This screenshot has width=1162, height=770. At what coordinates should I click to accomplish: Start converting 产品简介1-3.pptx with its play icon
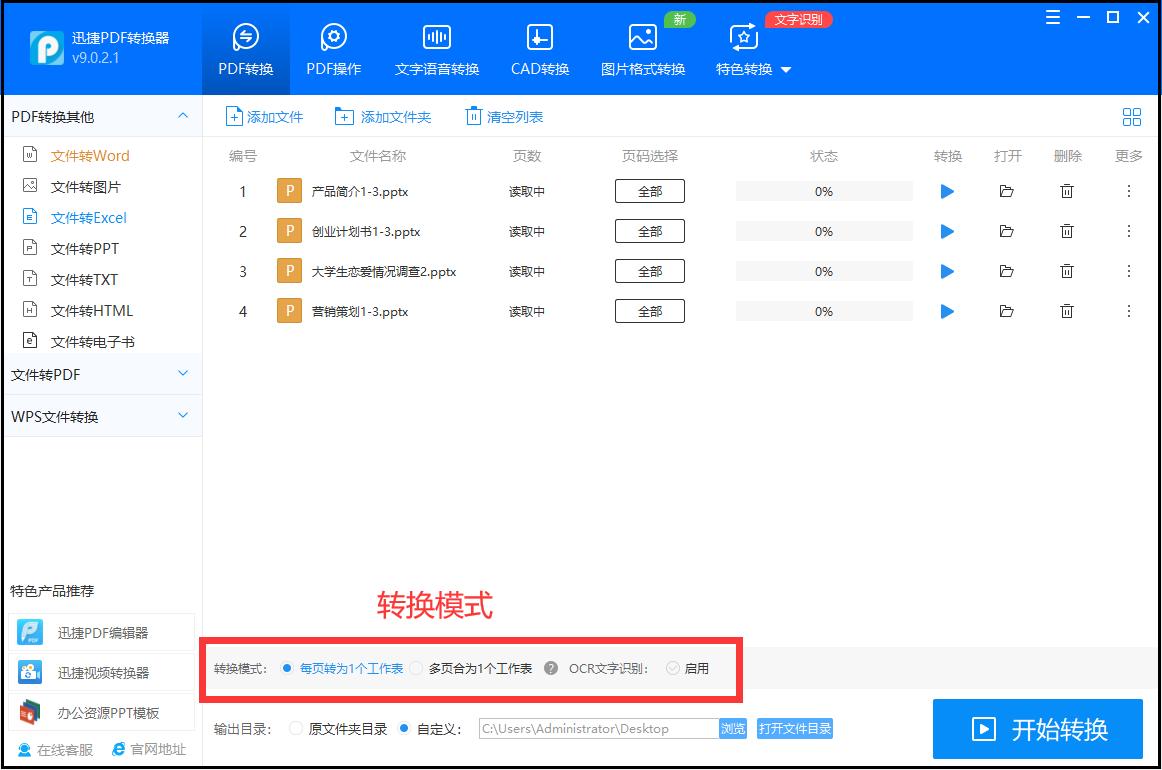pyautogui.click(x=947, y=190)
